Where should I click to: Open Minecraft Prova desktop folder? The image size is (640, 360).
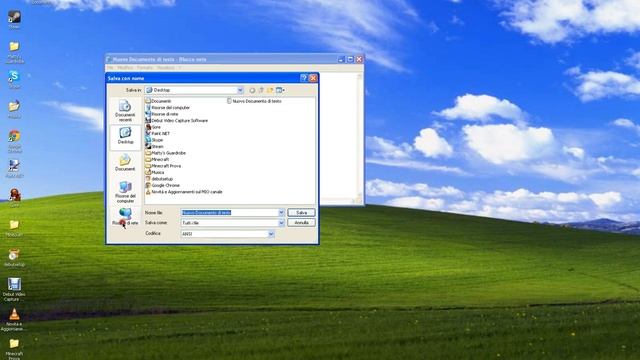pyautogui.click(x=14, y=349)
